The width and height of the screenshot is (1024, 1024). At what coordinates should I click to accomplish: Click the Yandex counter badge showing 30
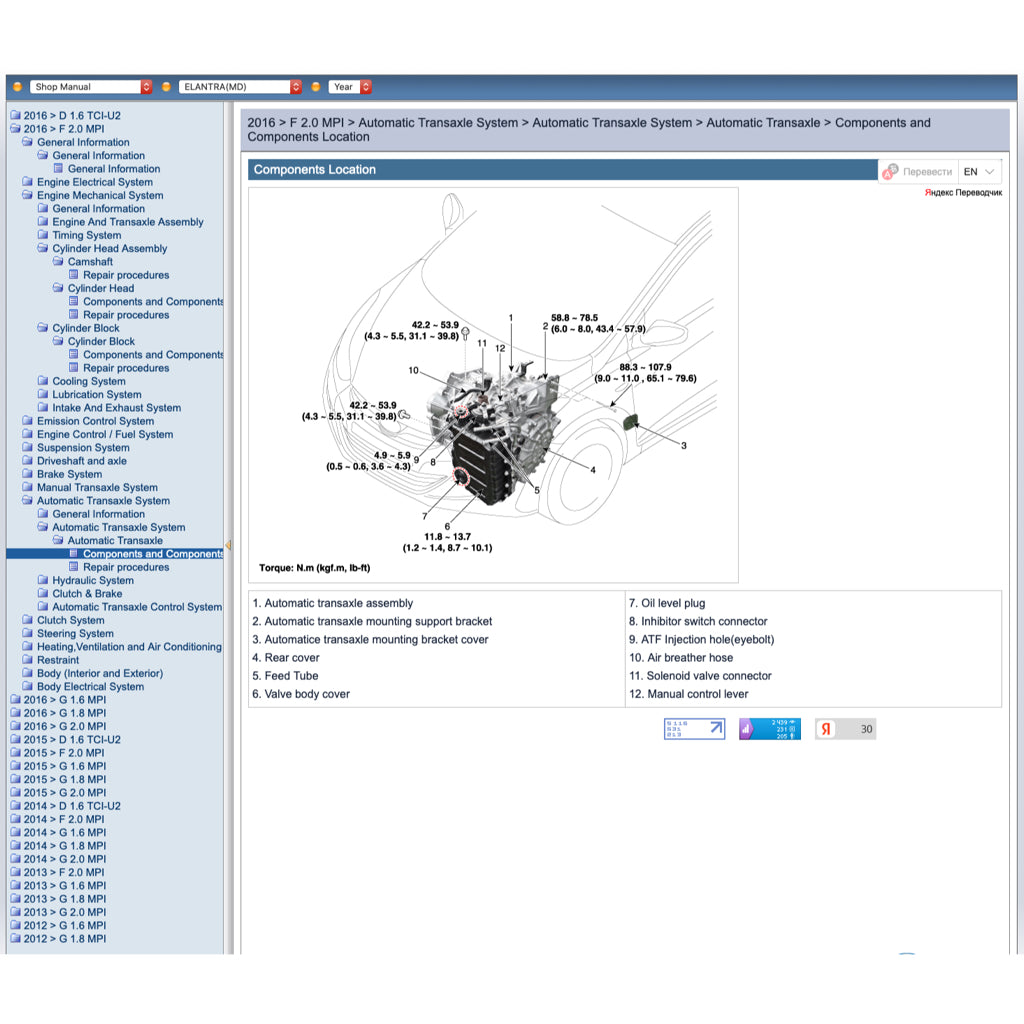[845, 729]
